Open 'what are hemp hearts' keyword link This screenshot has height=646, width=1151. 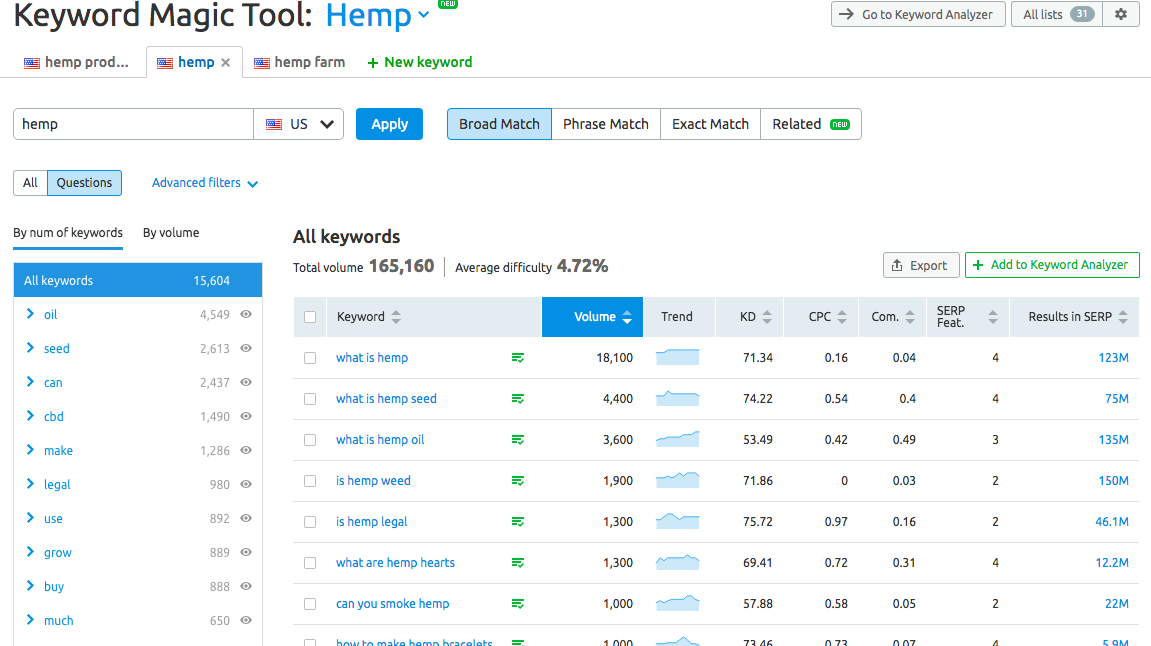395,562
